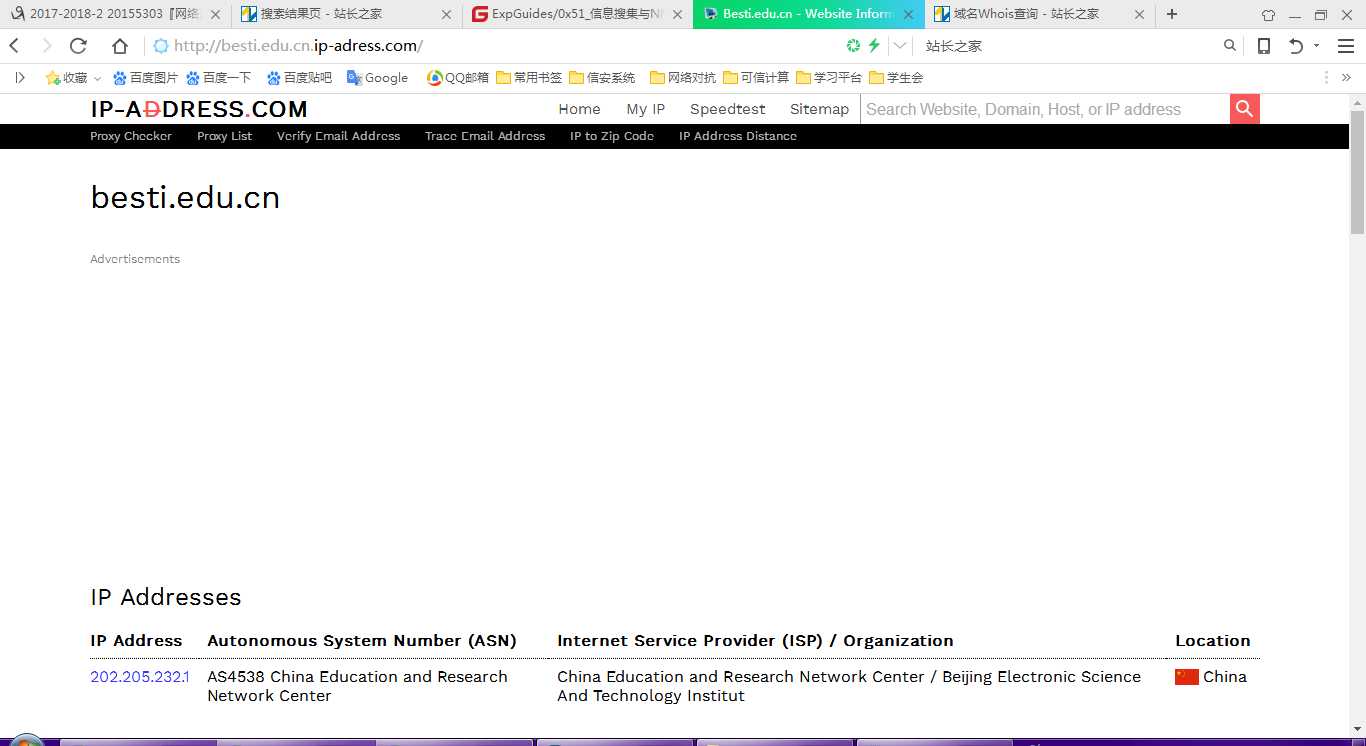Open the Speedtest page
The image size is (1366, 746).
click(x=727, y=110)
